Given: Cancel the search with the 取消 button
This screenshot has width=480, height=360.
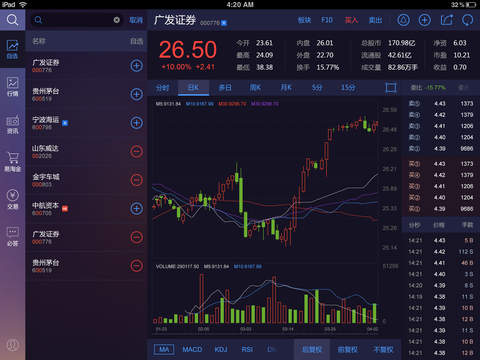Looking at the screenshot, I should [x=136, y=20].
